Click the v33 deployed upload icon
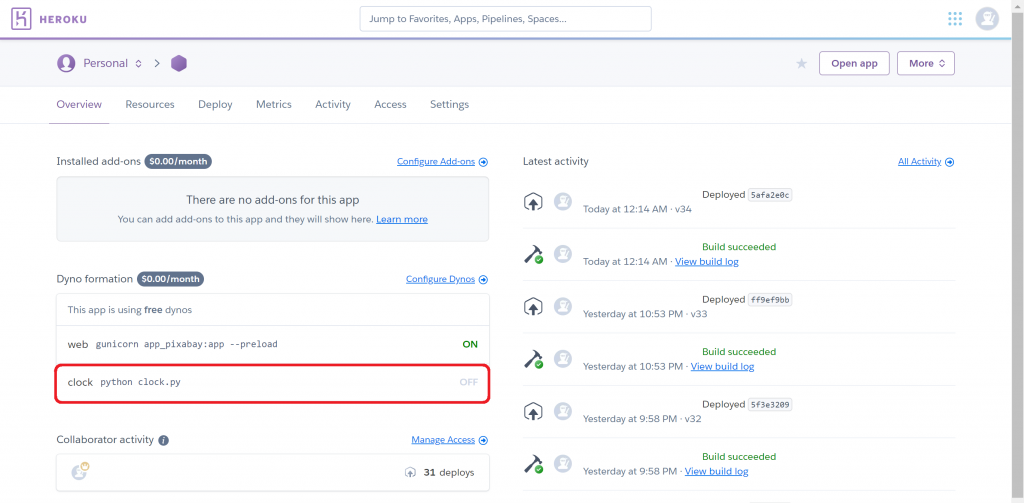 point(534,306)
